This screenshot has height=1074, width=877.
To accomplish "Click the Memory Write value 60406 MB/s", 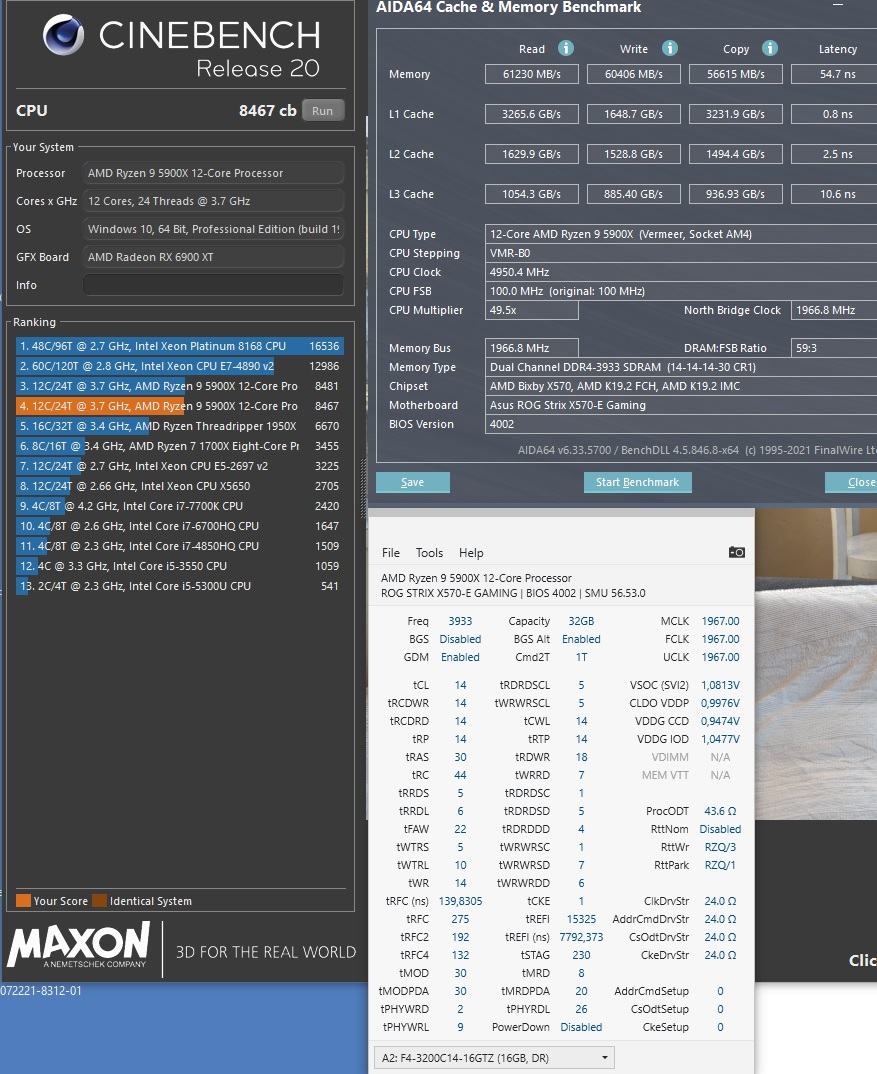I will [x=634, y=74].
